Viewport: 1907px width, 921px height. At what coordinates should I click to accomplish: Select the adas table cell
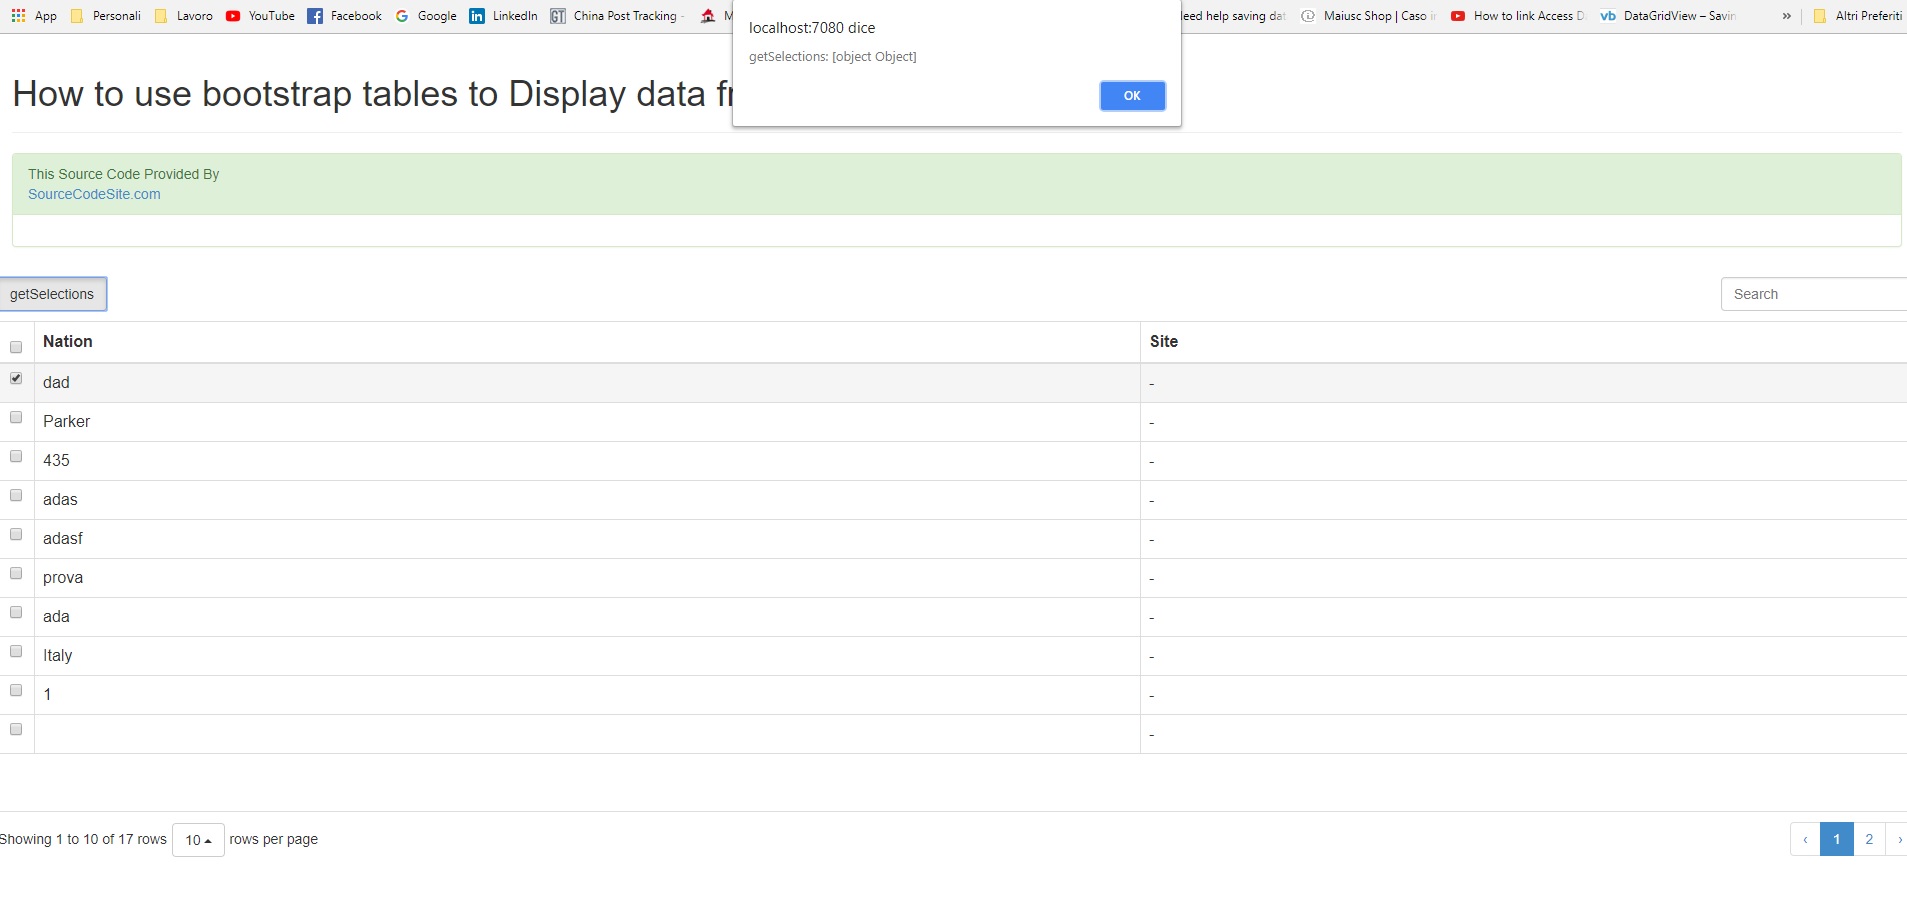click(587, 500)
